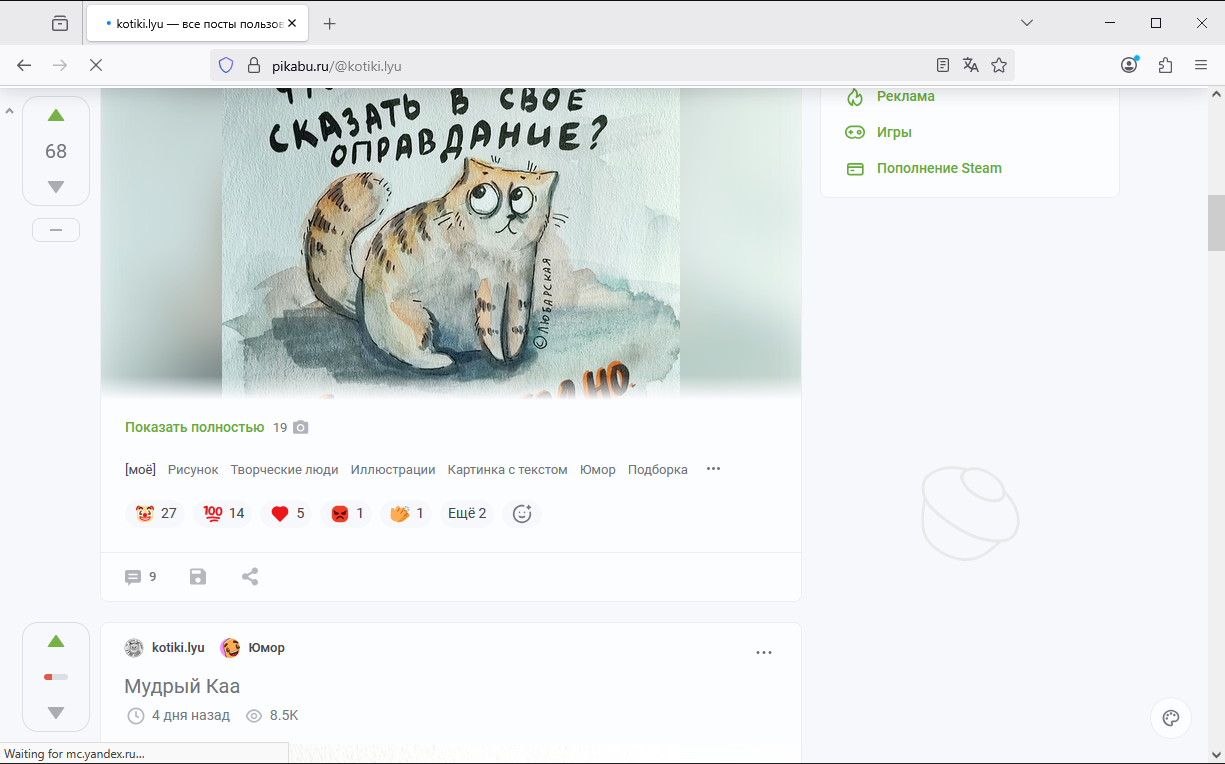The height and width of the screenshot is (764, 1225).
Task: Click the gamepad icon beside Игры
Action: click(x=855, y=132)
